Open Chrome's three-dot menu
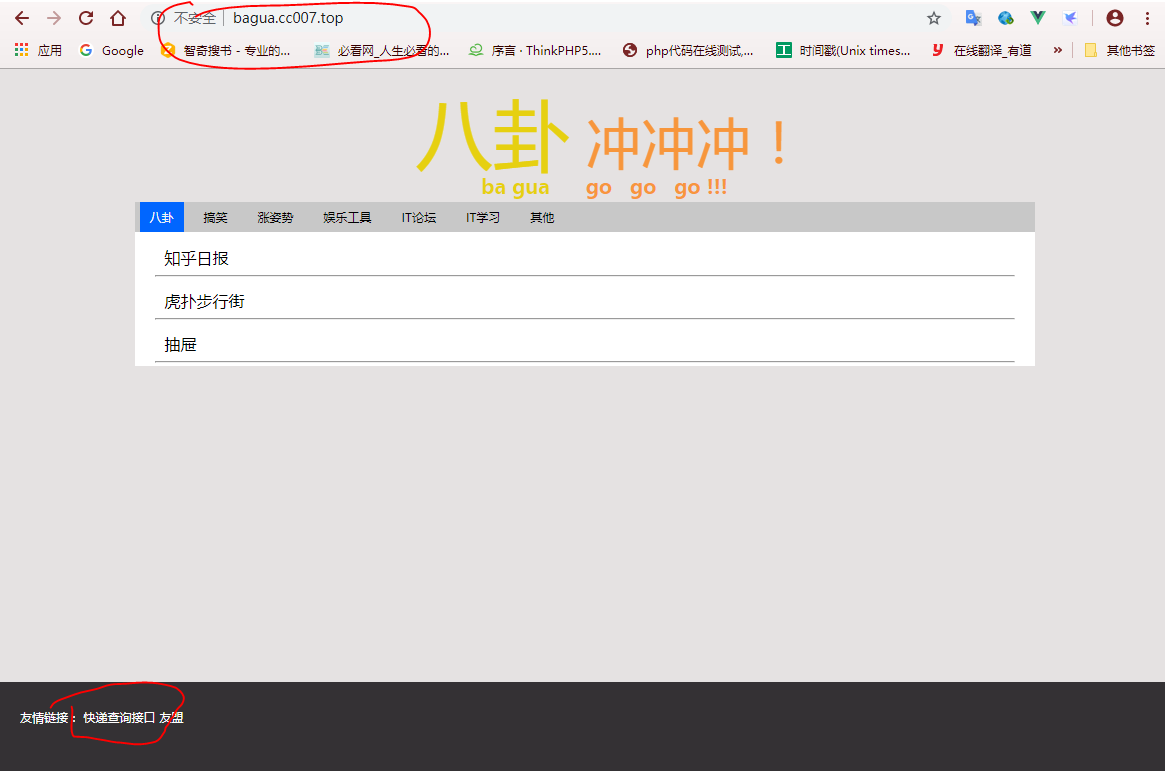1165x771 pixels. (1147, 18)
